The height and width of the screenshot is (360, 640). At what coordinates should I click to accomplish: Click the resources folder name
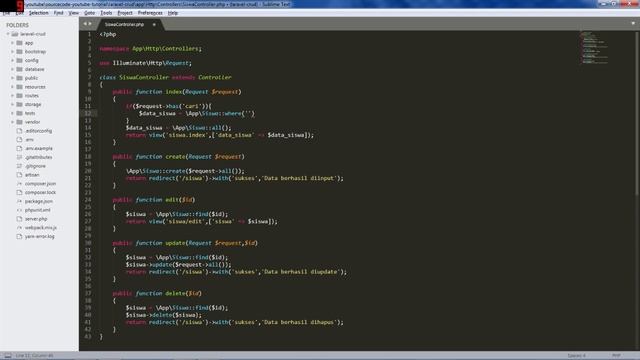[35, 87]
